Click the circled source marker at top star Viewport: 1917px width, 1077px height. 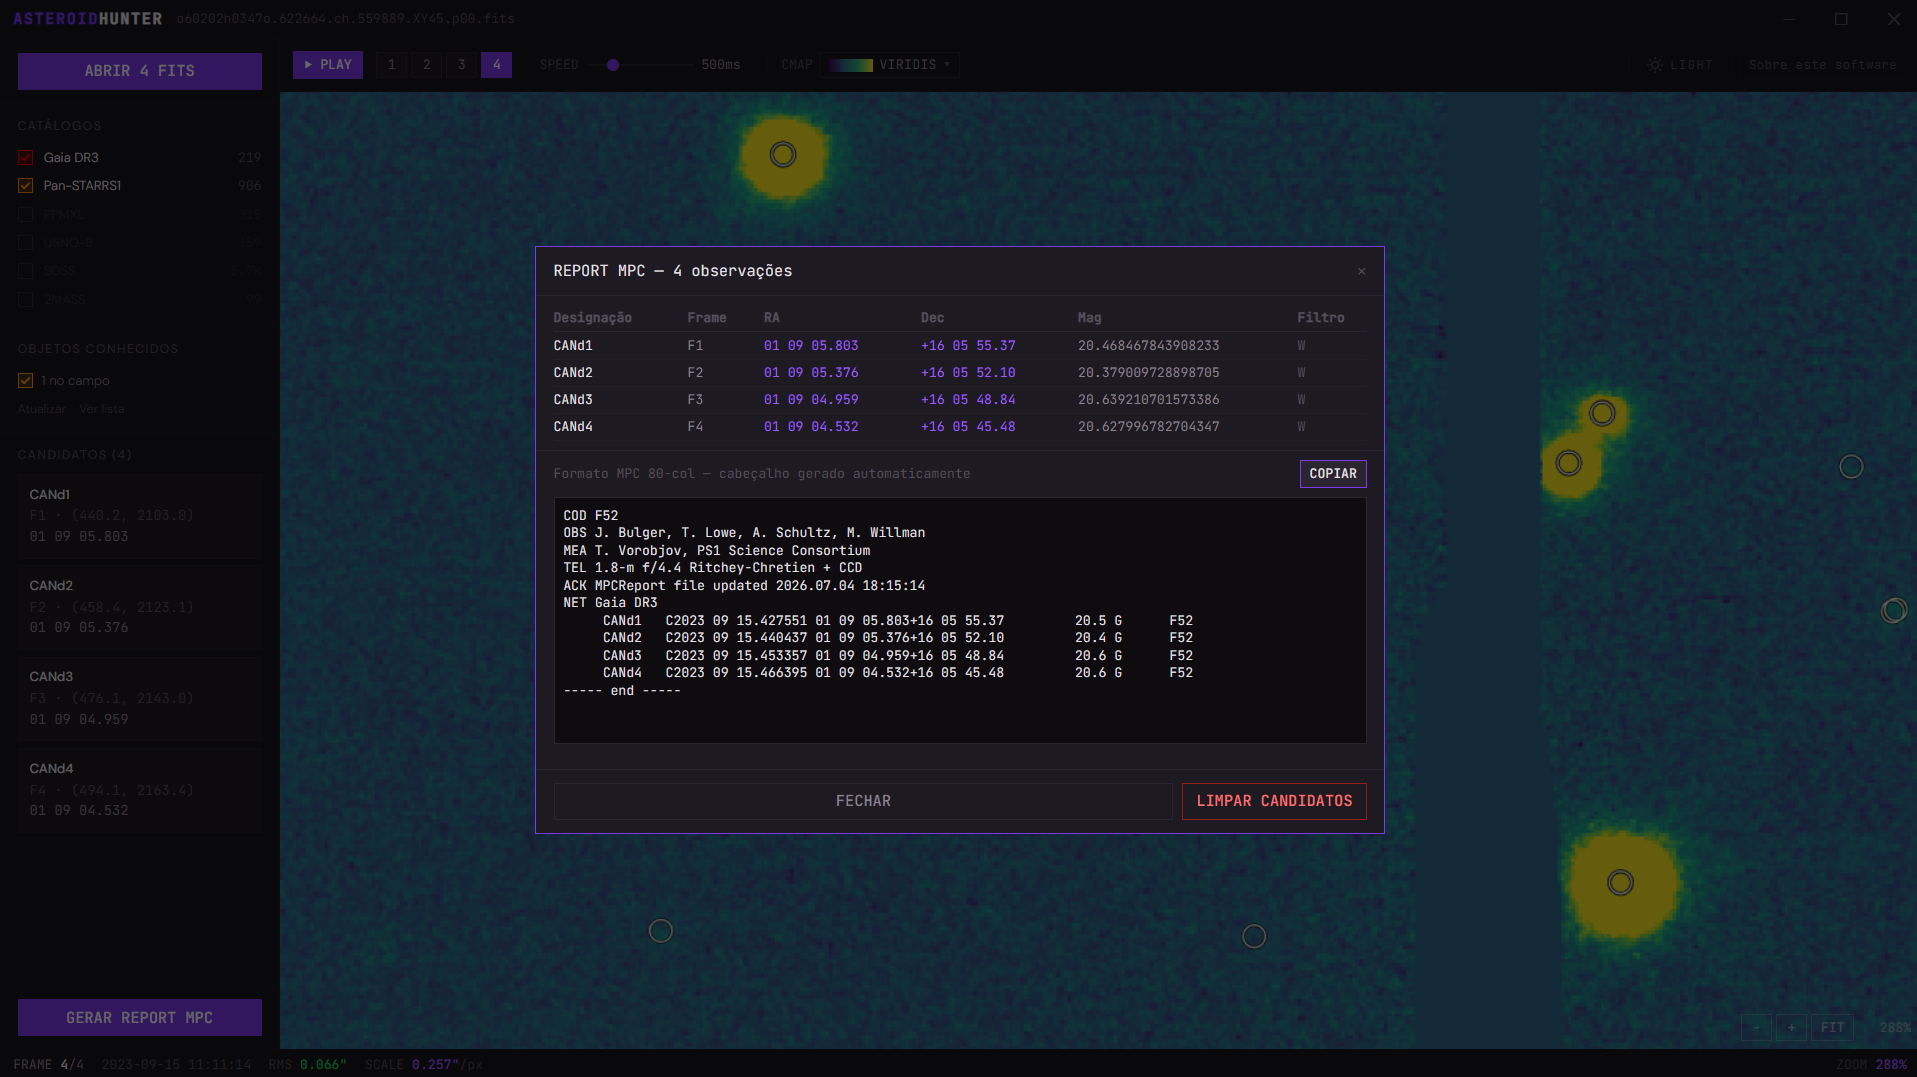click(783, 155)
